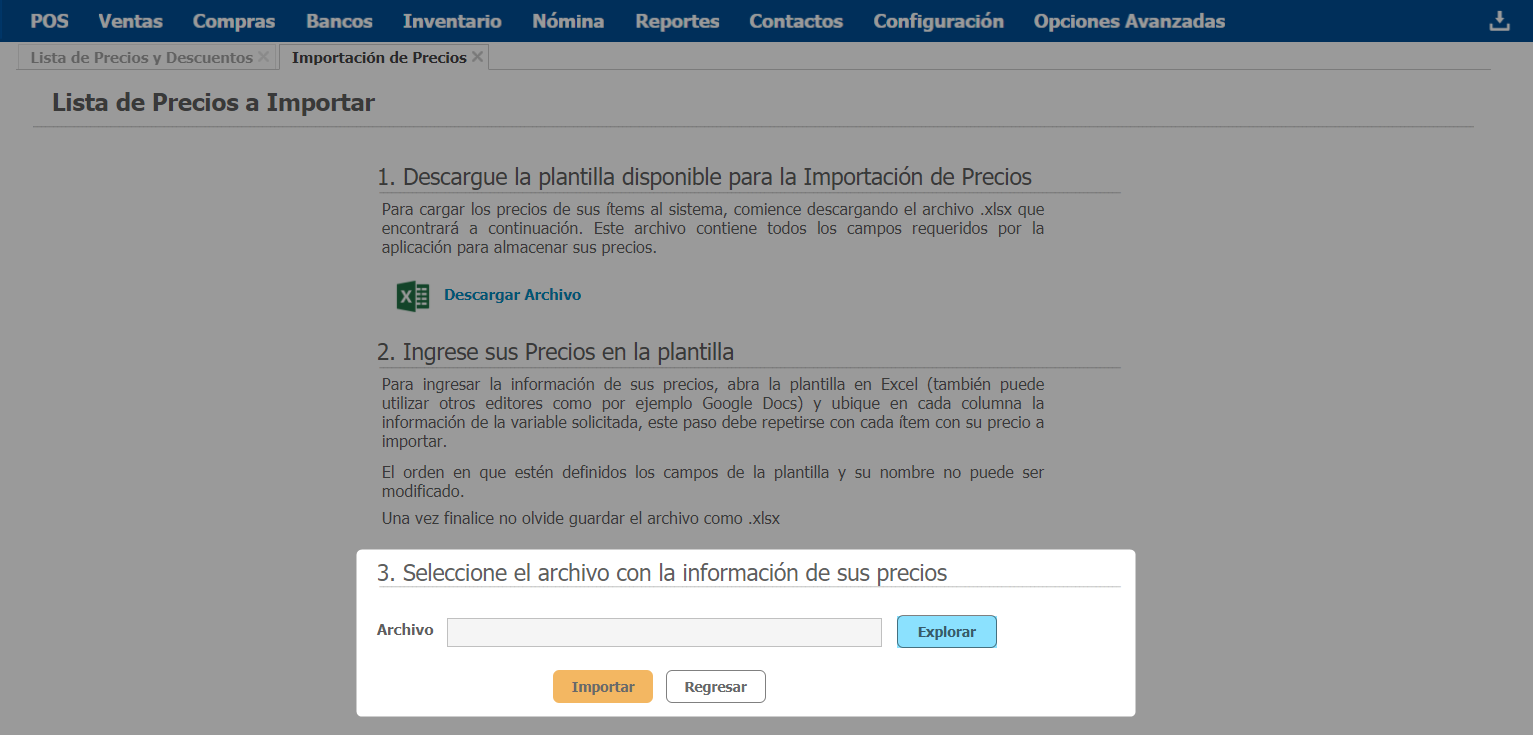Close the Importación de Precios tab

coord(478,57)
